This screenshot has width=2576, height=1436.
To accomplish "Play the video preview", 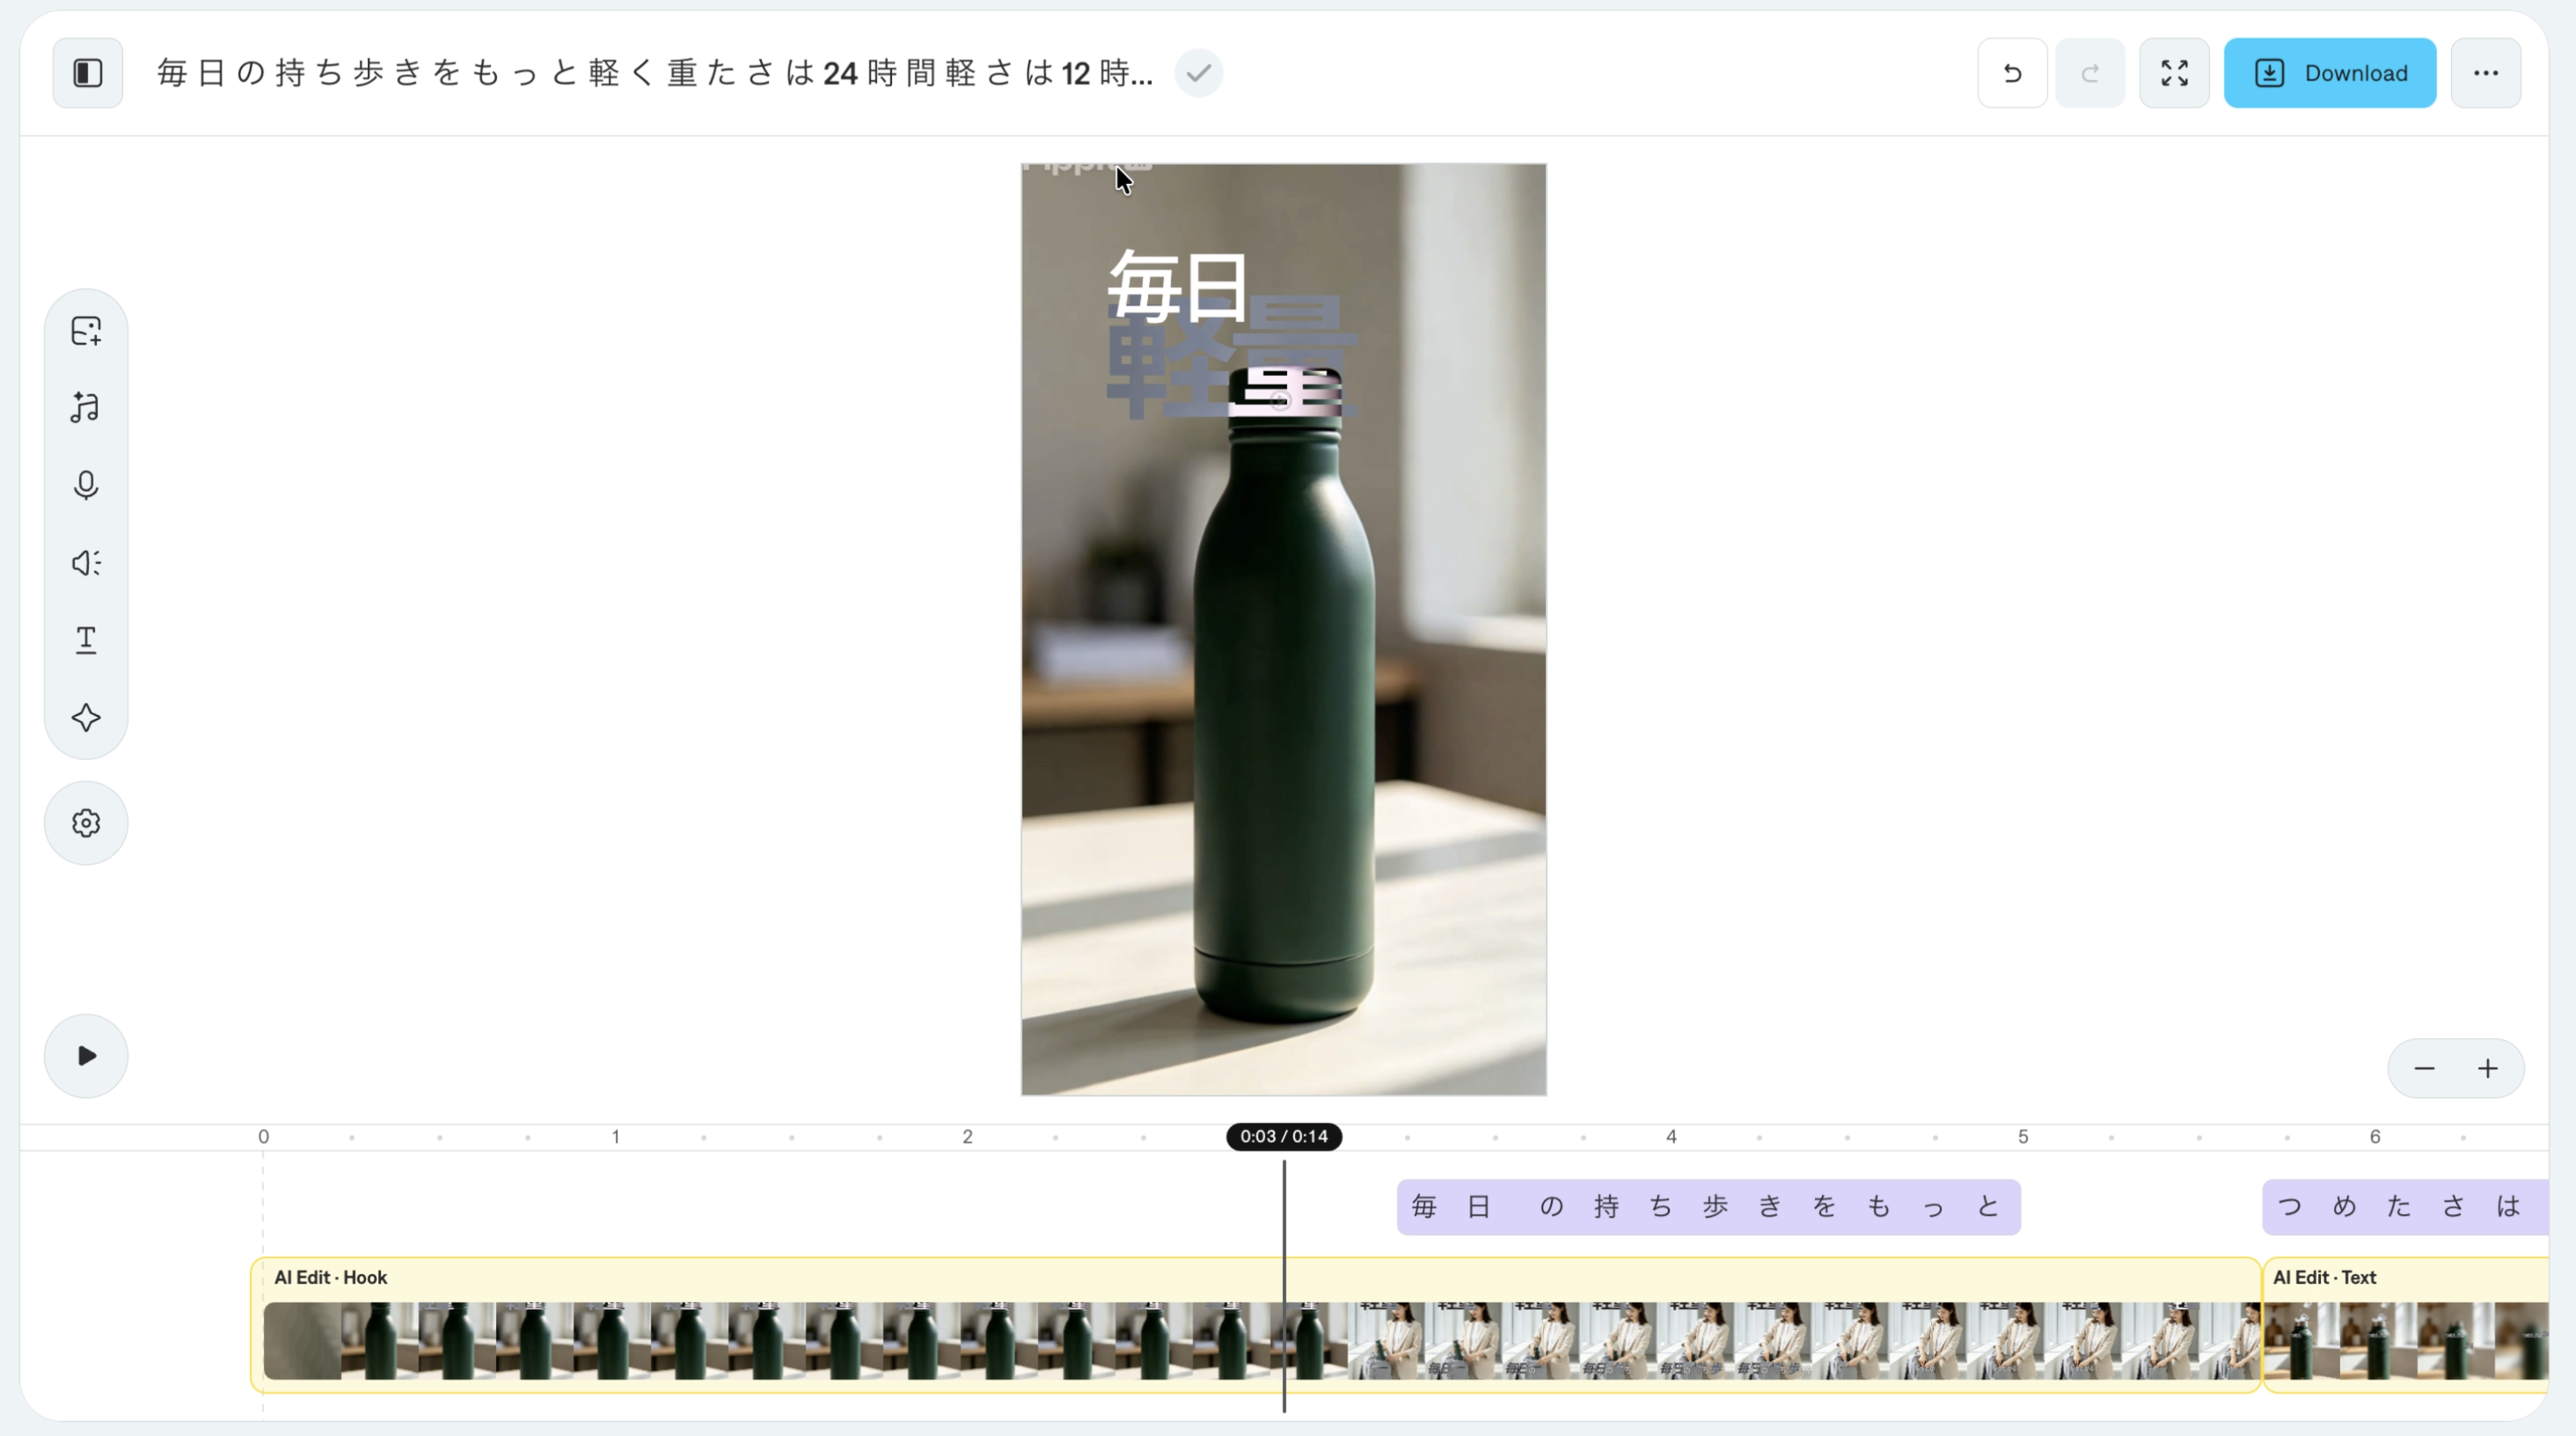I will click(x=86, y=1056).
